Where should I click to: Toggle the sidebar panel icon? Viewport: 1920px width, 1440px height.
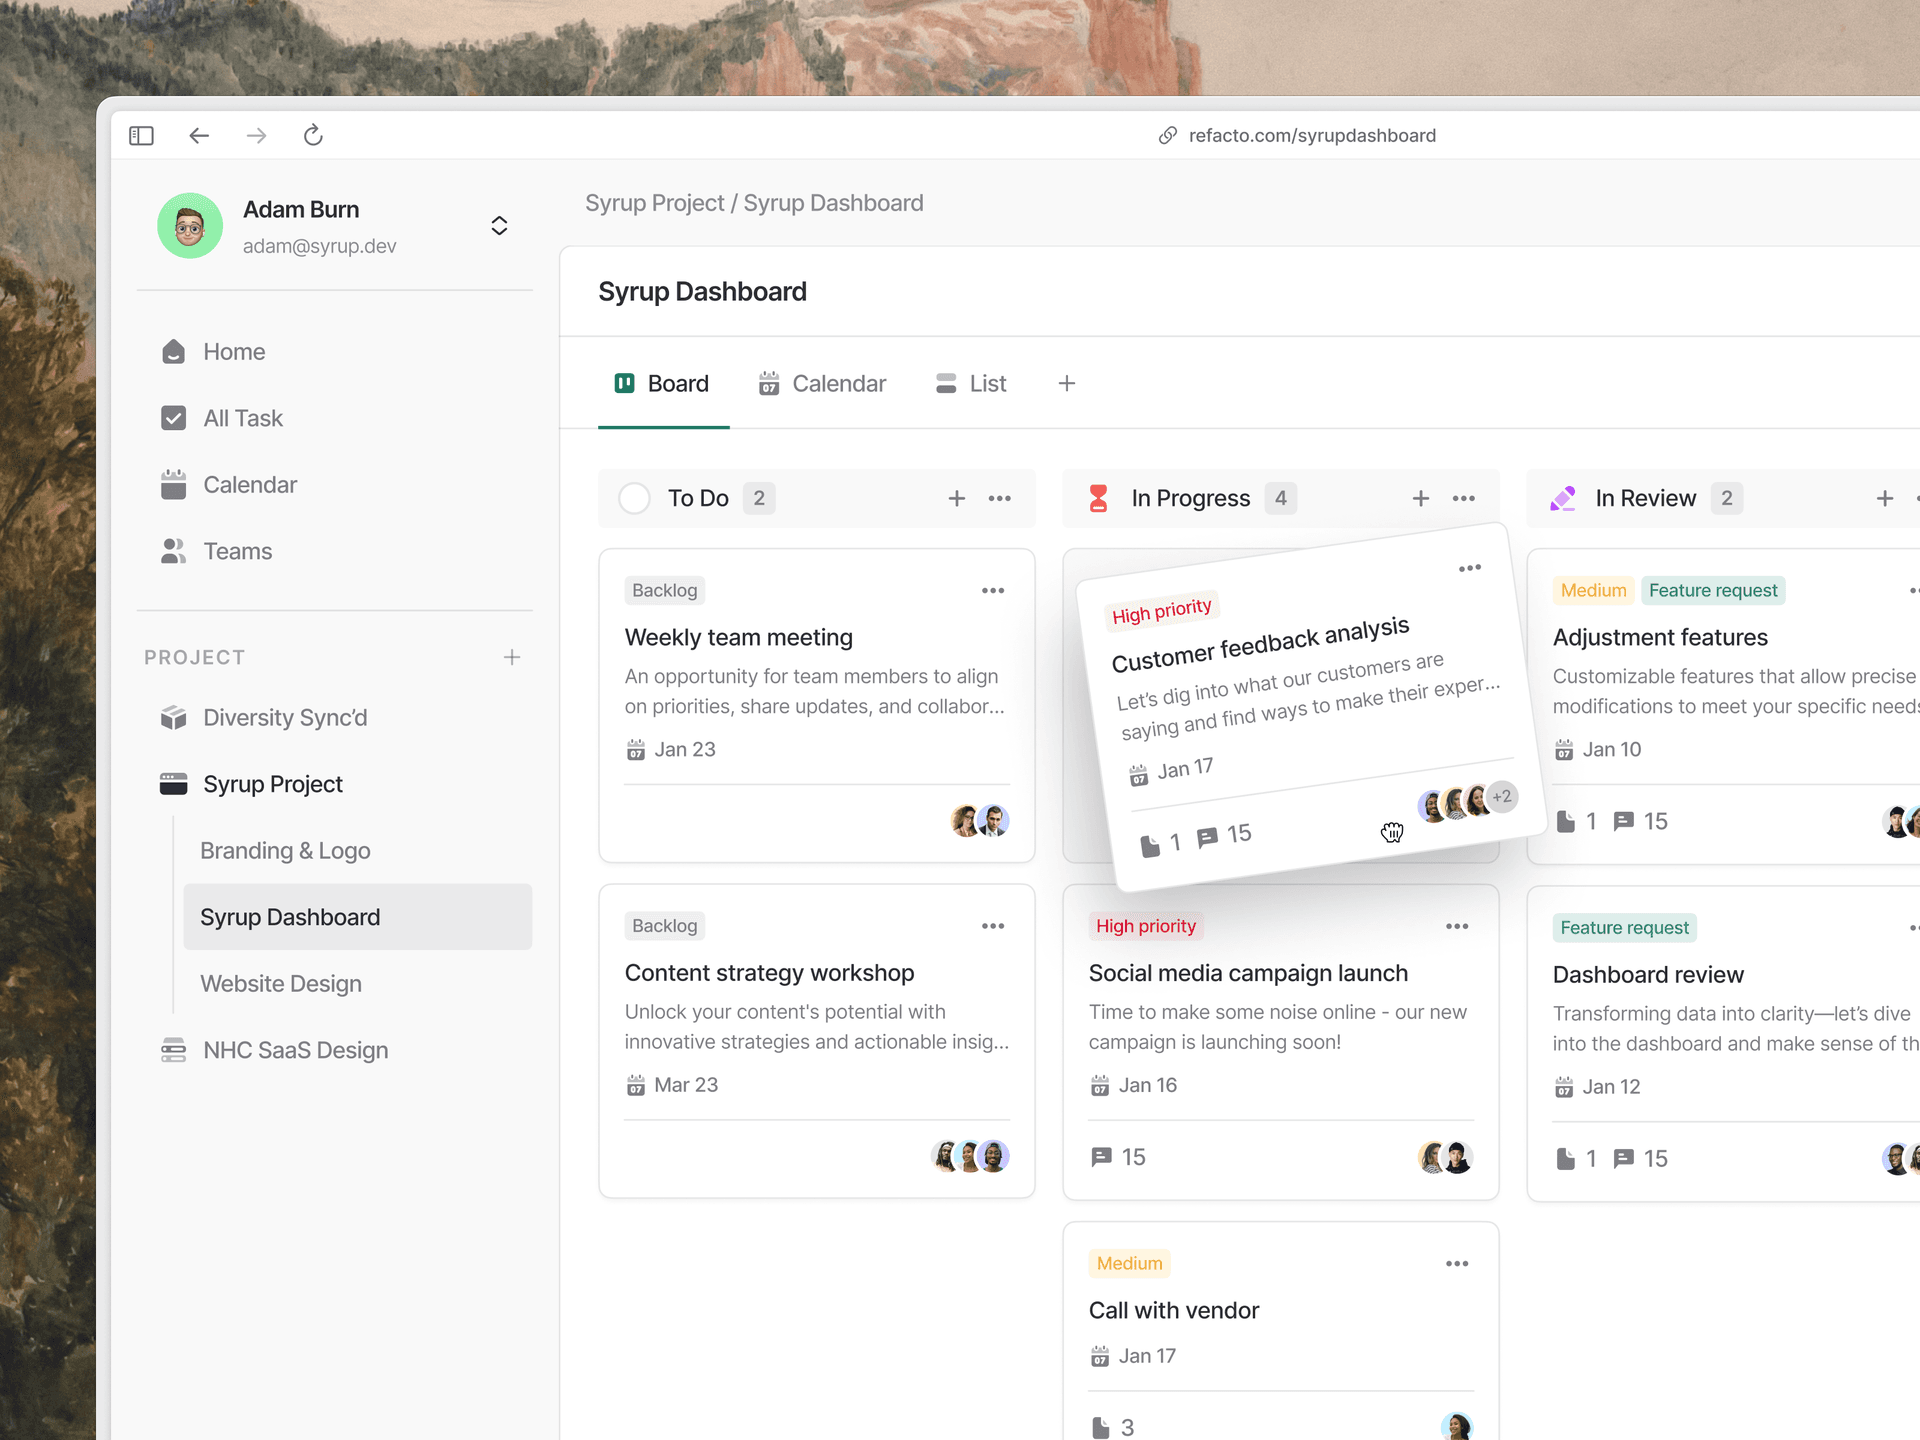[x=141, y=135]
